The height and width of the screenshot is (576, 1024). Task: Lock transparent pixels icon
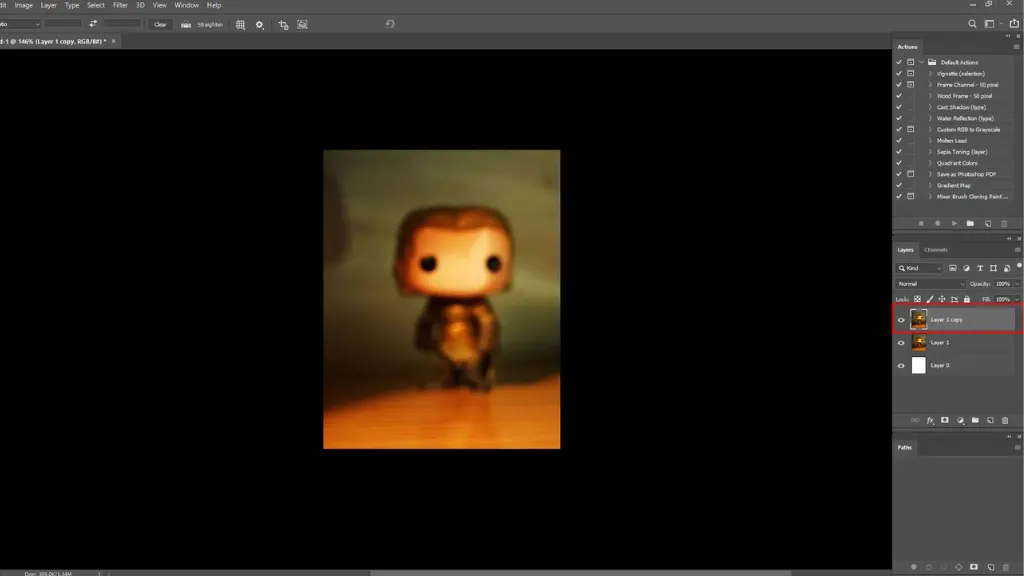pos(917,299)
